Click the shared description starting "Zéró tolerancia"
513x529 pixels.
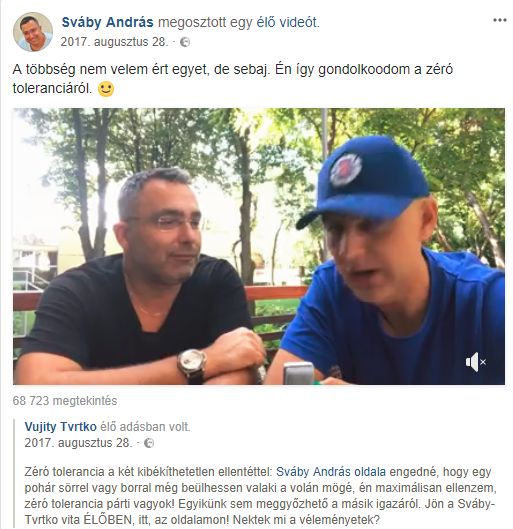tap(260, 495)
